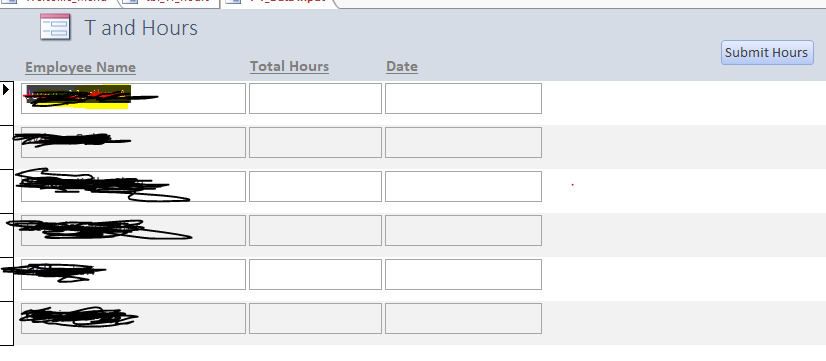This screenshot has height=361, width=826.
Task: Select the record selector of the last row
Action: tap(6, 323)
